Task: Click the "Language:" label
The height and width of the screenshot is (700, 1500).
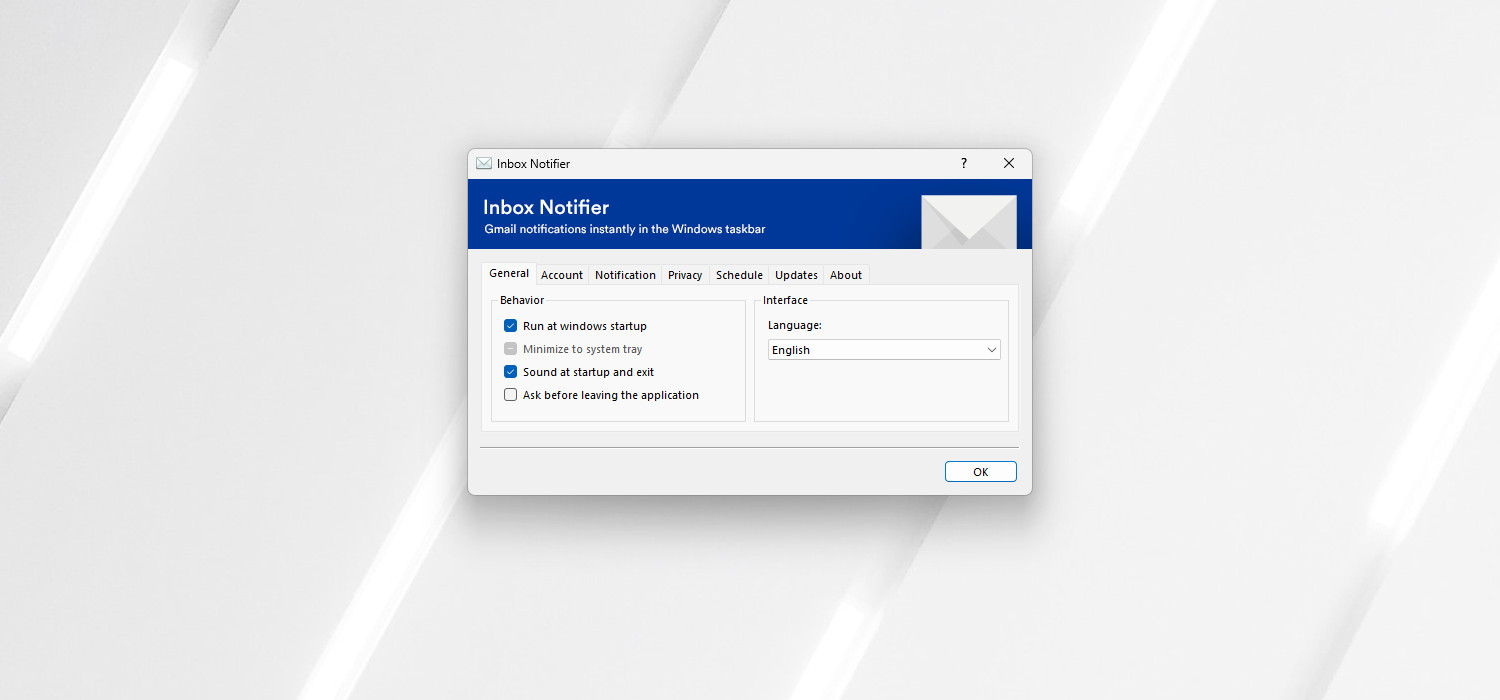Action: [x=795, y=326]
